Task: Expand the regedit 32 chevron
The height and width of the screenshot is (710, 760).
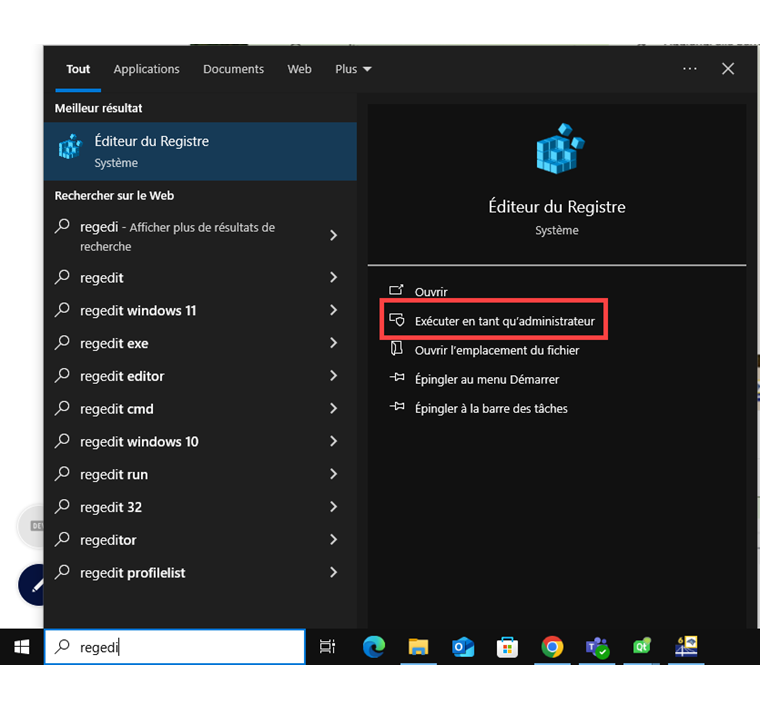Action: [x=333, y=507]
